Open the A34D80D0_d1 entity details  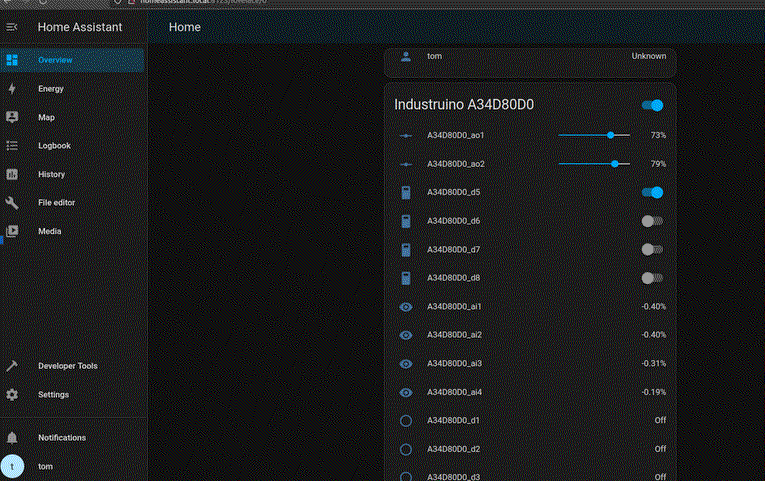coord(454,421)
